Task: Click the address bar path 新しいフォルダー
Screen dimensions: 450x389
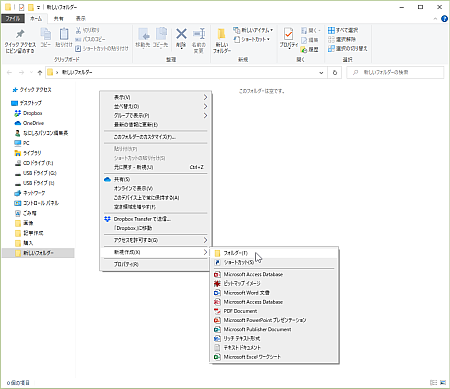Action: [77, 72]
